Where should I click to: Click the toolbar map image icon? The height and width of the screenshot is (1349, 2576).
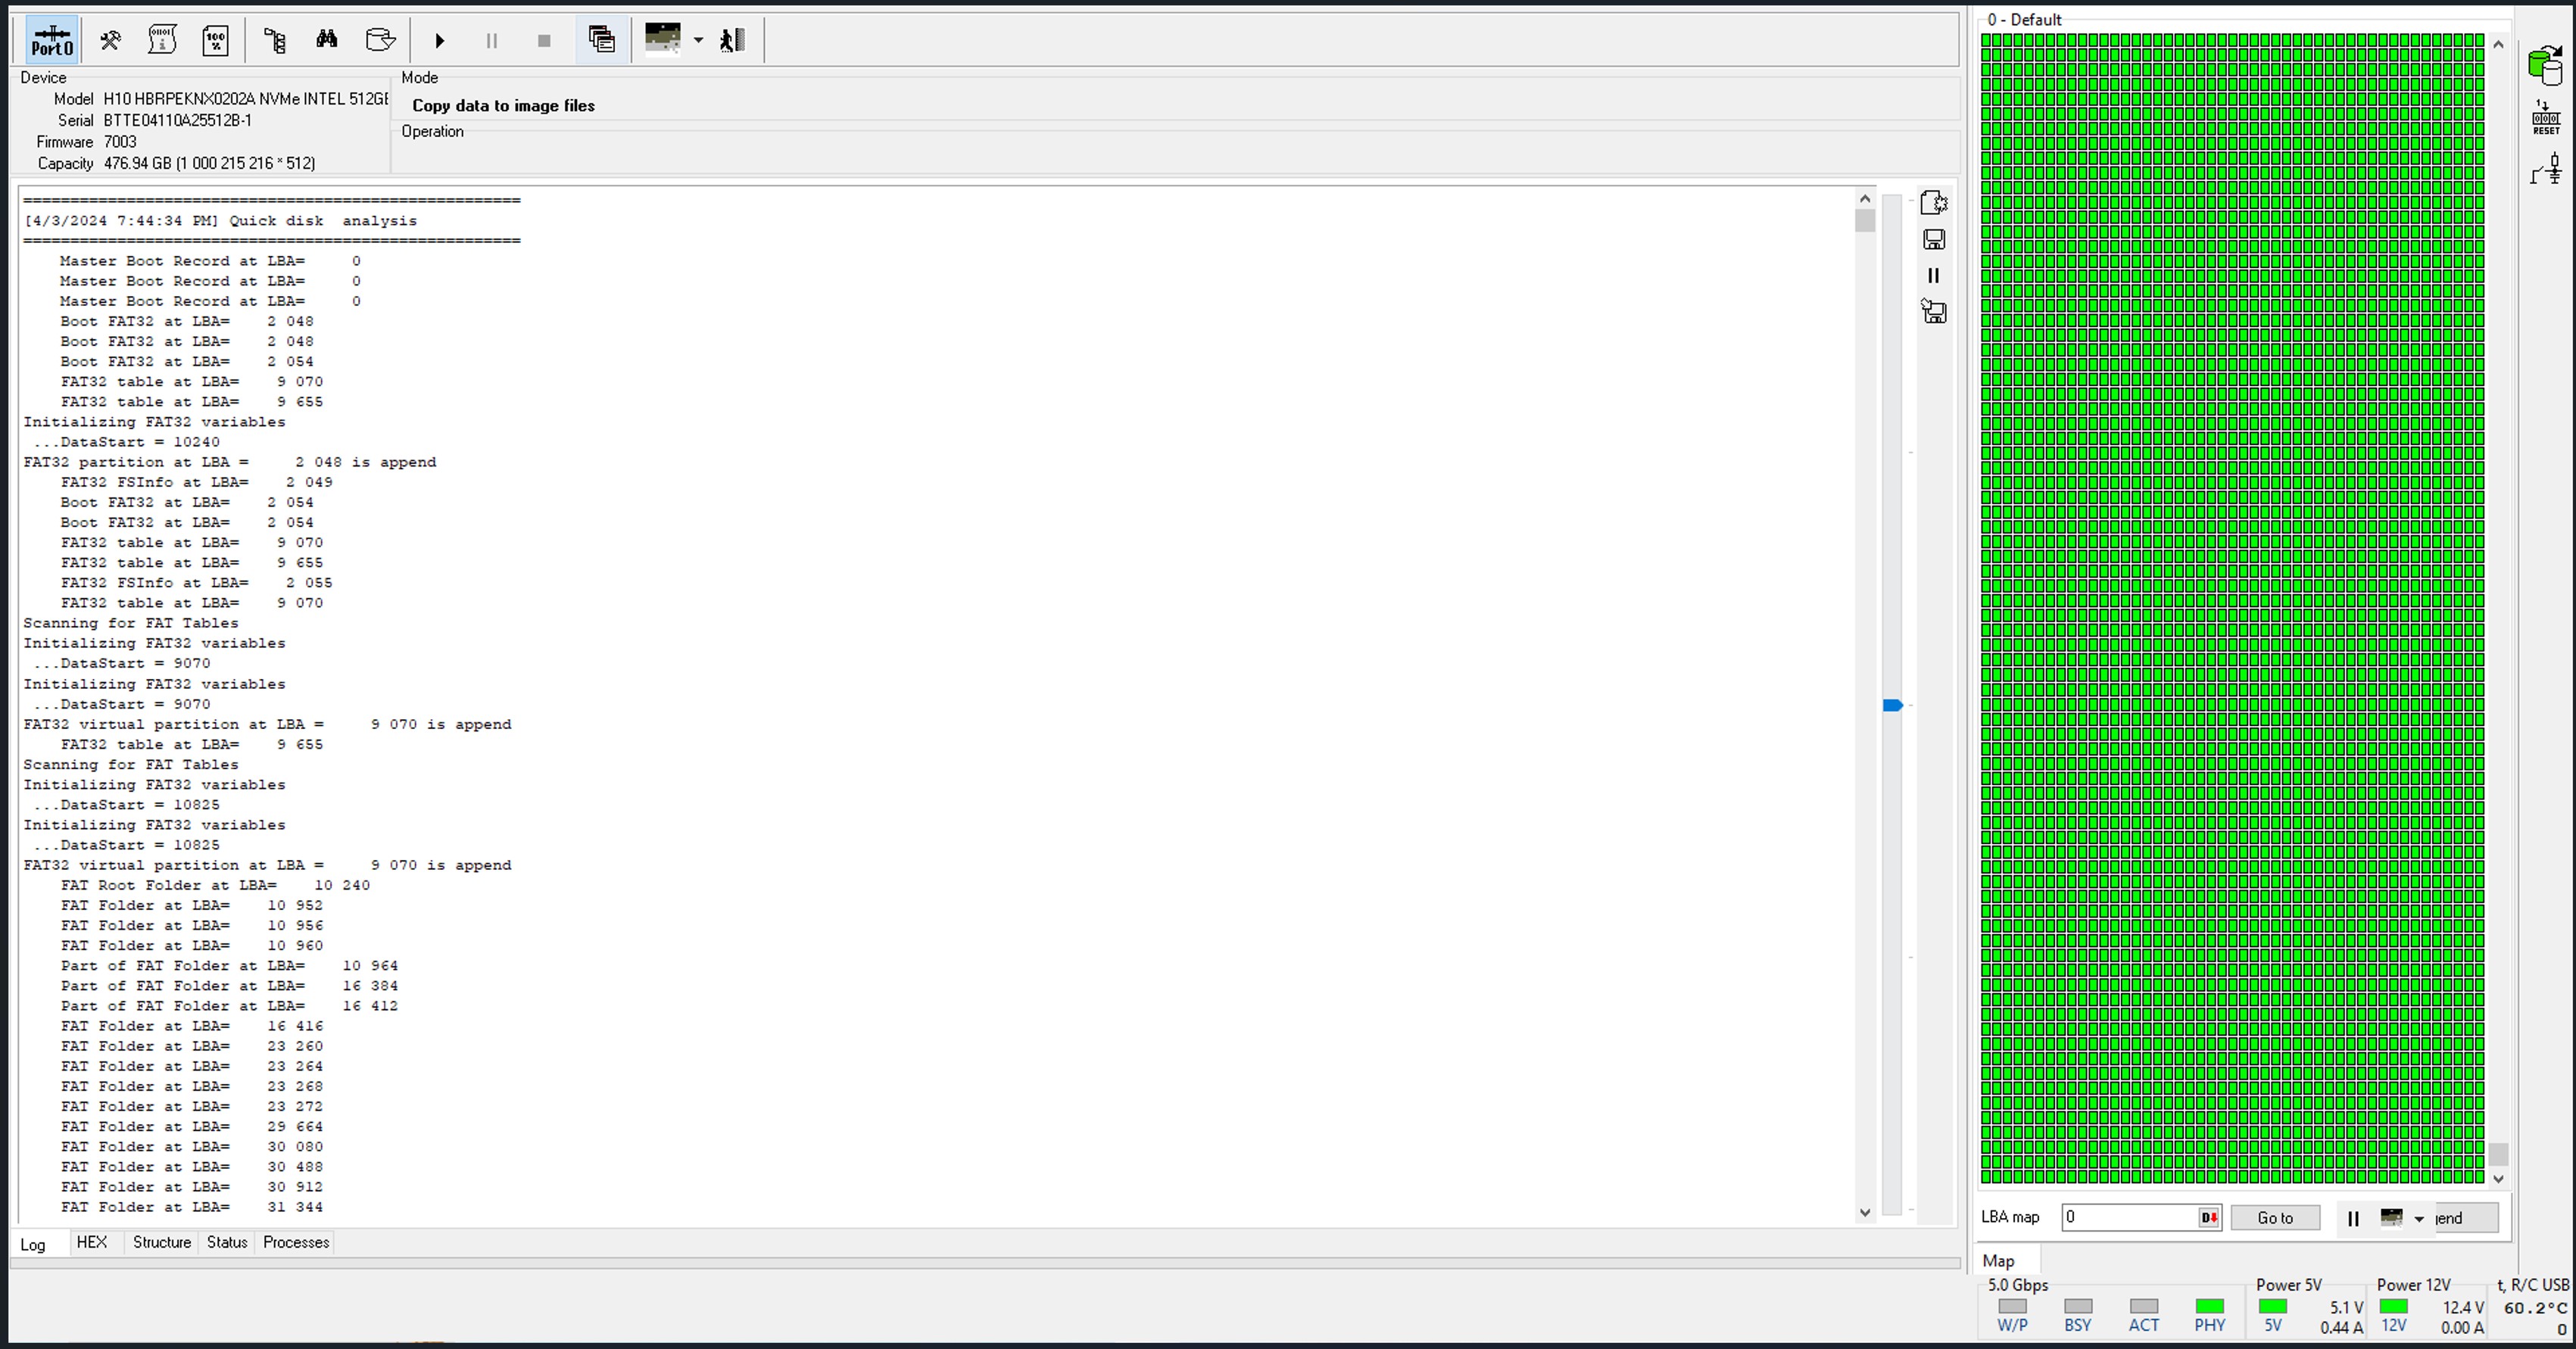[663, 39]
